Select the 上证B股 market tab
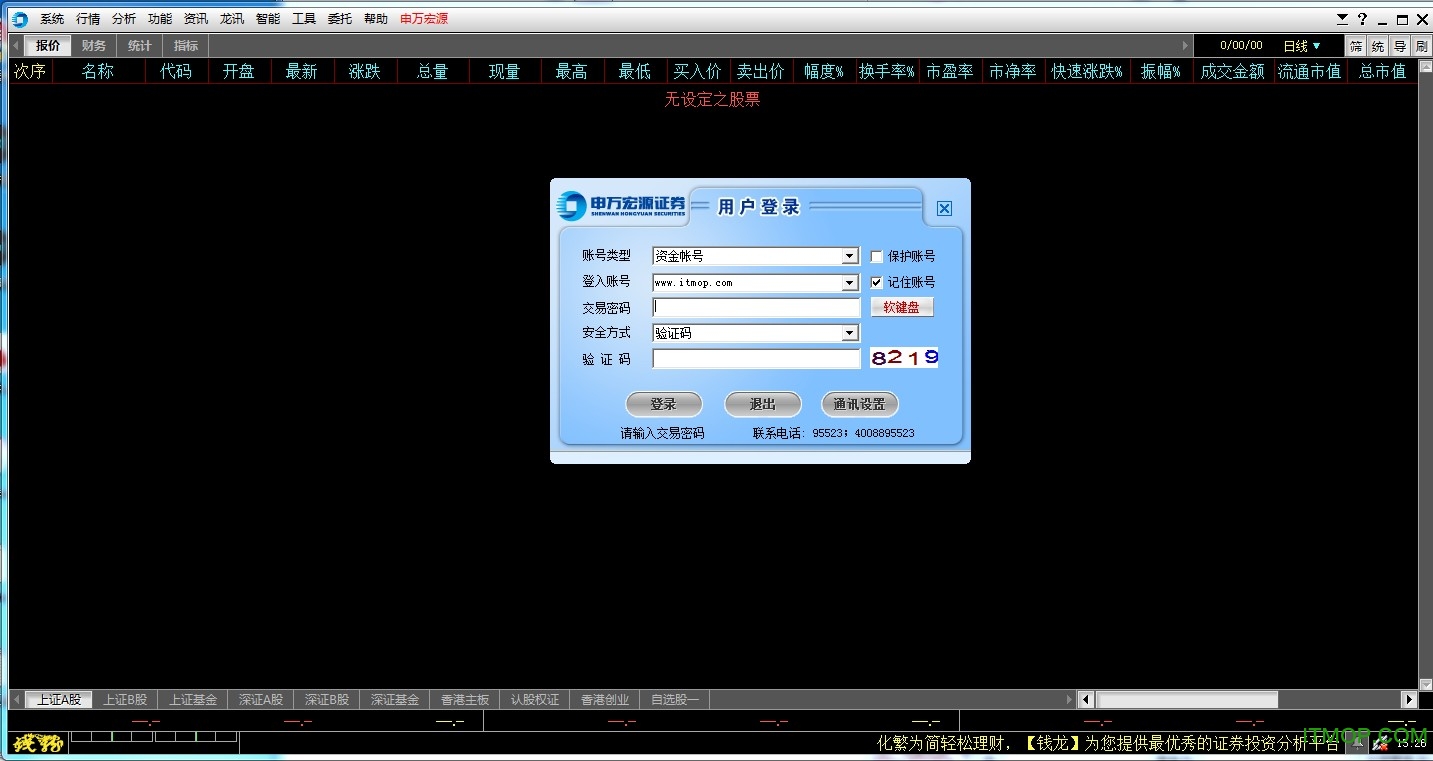Image resolution: width=1433 pixels, height=761 pixels. (x=125, y=700)
